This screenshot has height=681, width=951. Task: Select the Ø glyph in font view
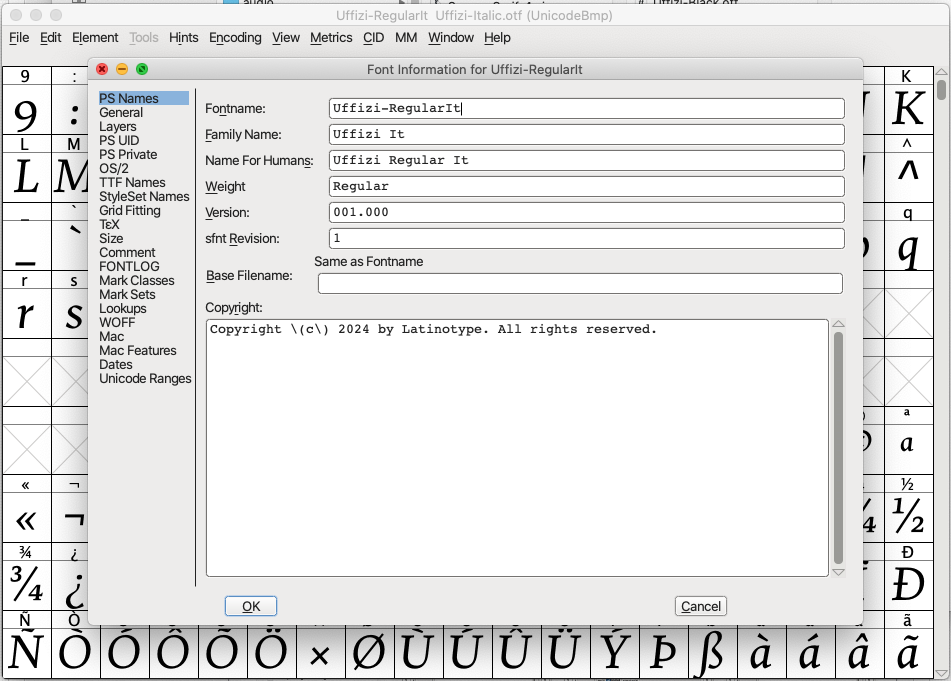pos(369,654)
